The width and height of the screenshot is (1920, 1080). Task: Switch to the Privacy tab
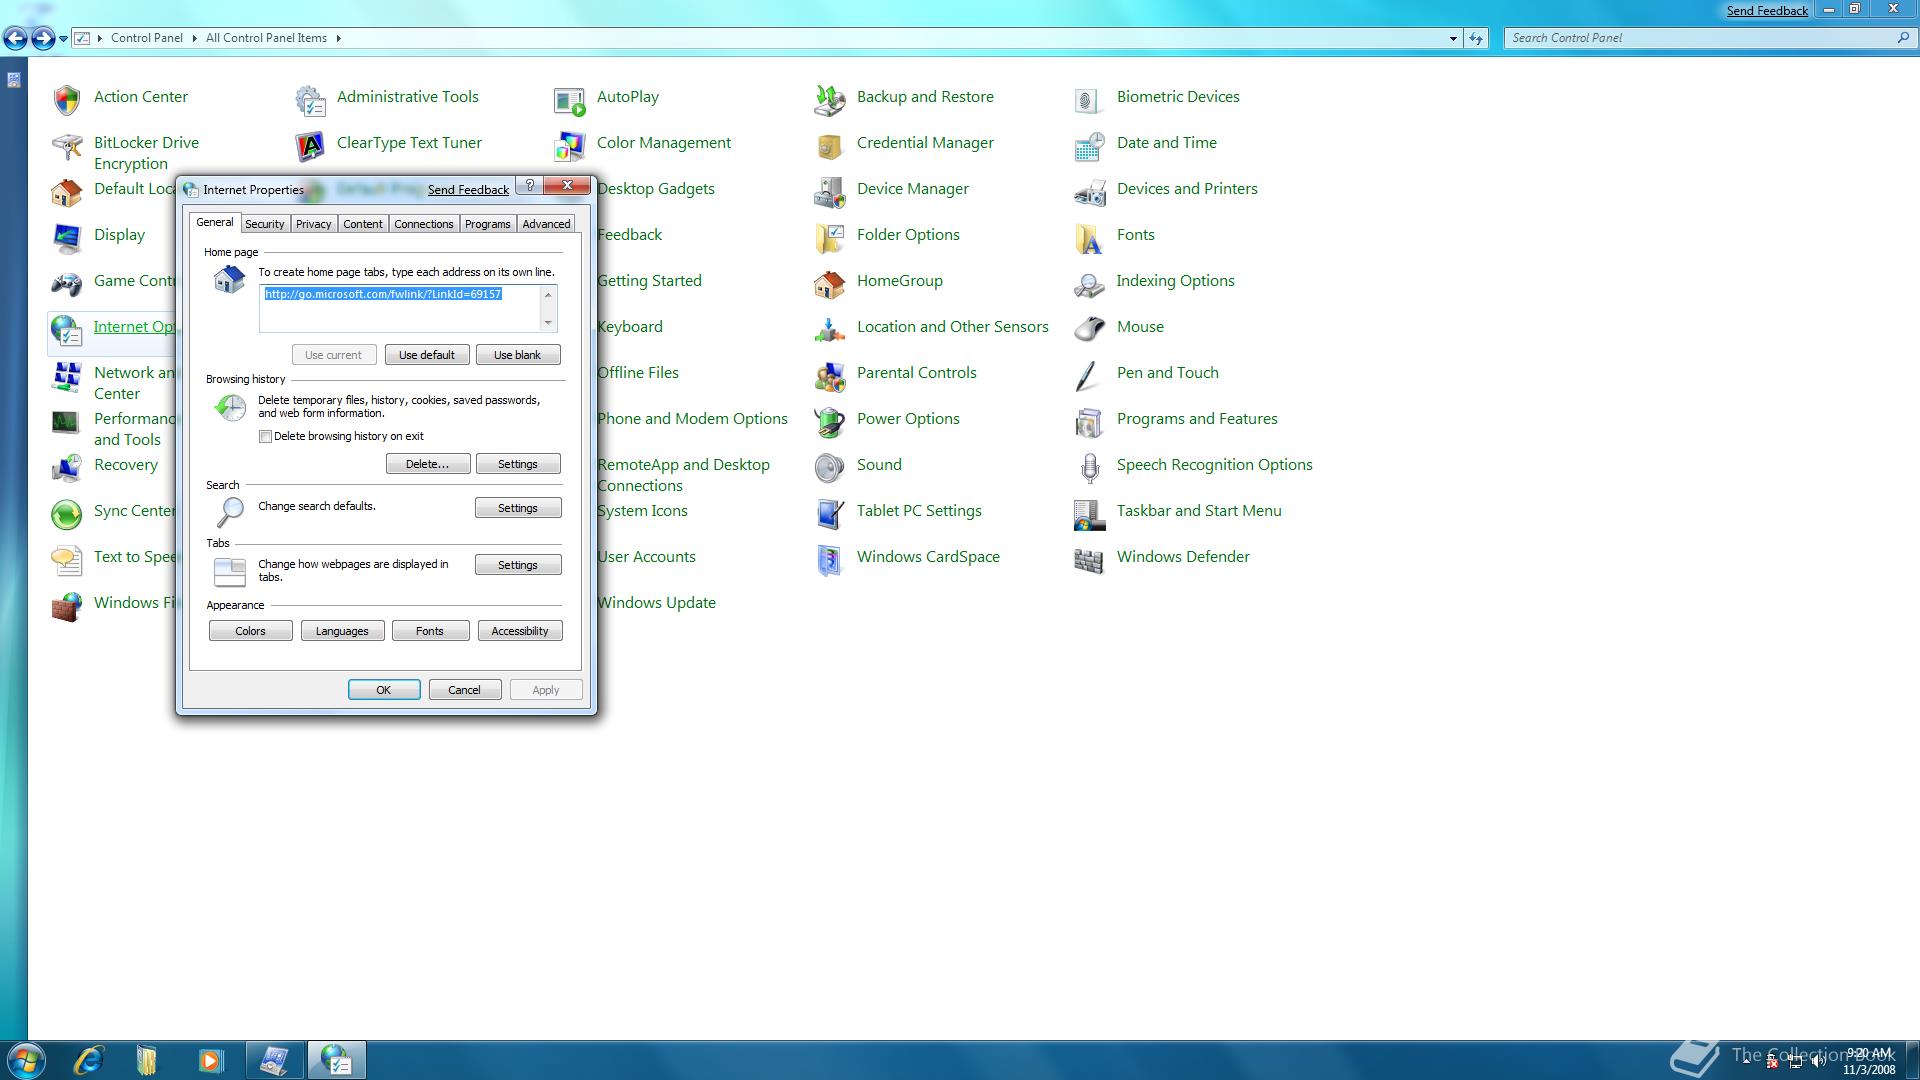click(313, 224)
